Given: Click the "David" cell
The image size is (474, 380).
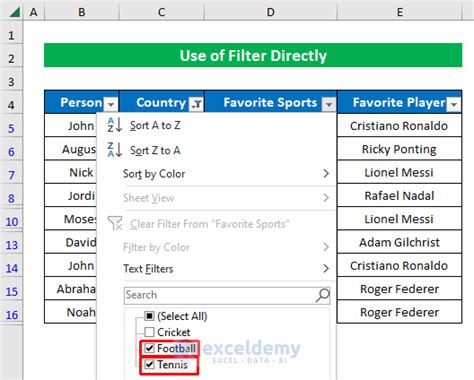Looking at the screenshot, I should 71,242.
